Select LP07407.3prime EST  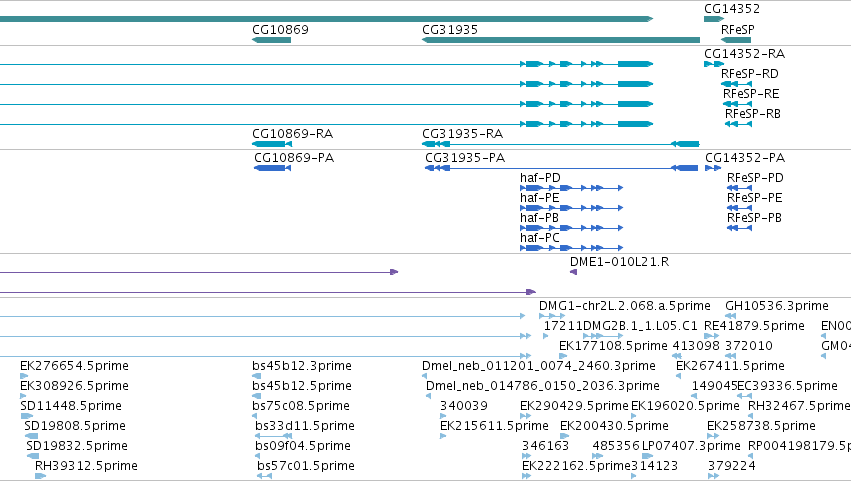click(691, 446)
